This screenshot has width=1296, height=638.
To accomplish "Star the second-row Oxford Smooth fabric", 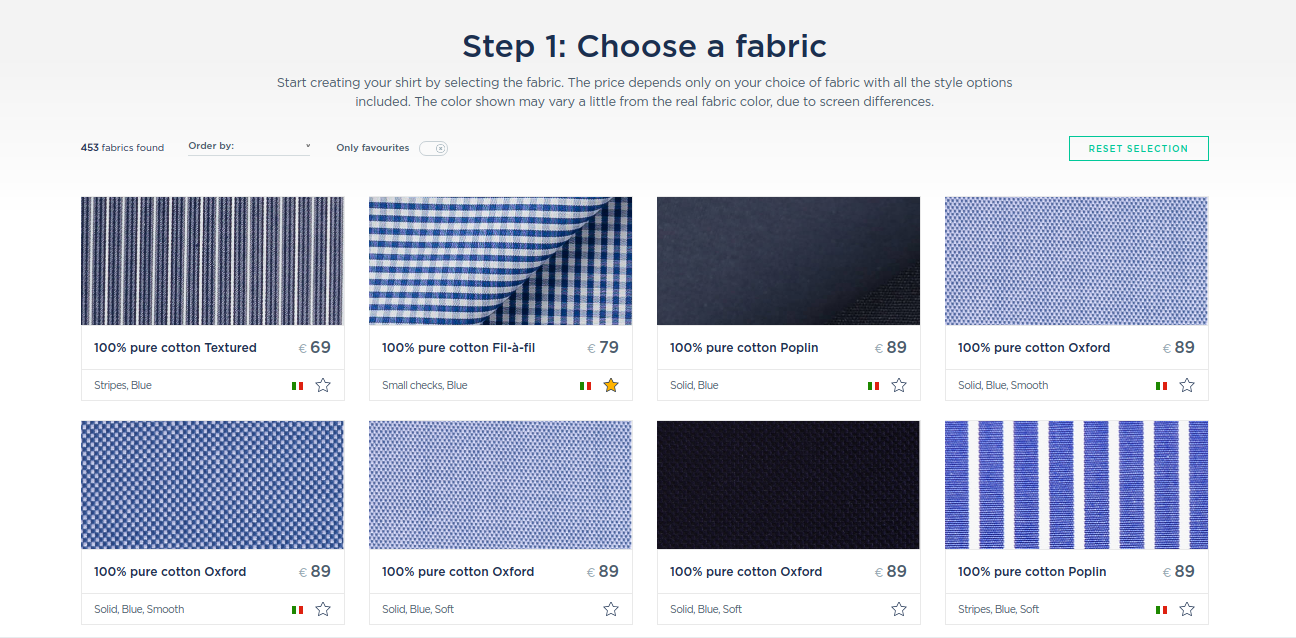I will coord(323,609).
